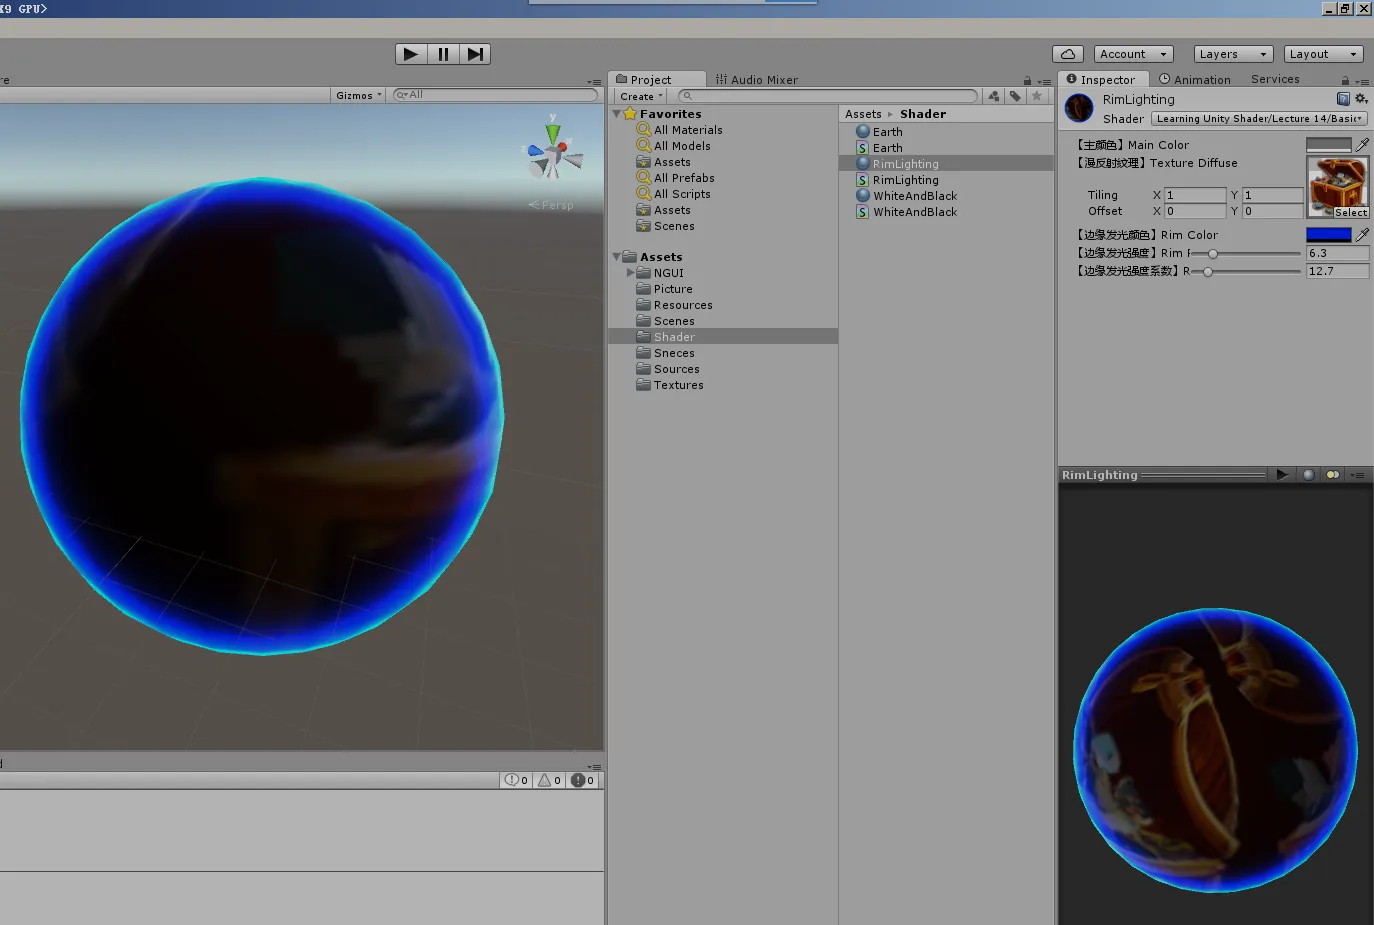The height and width of the screenshot is (925, 1374).
Task: Click Assets in the breadcrumb path
Action: coord(863,114)
